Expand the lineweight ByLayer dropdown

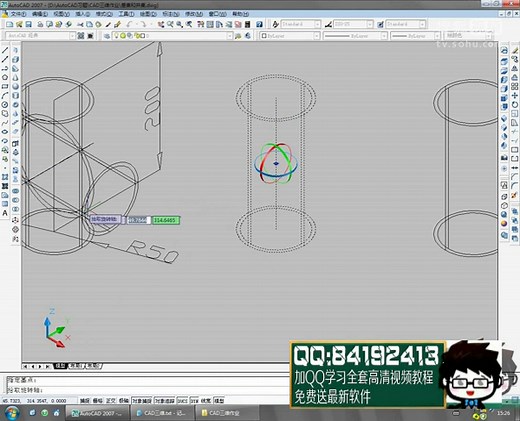[x=437, y=36]
